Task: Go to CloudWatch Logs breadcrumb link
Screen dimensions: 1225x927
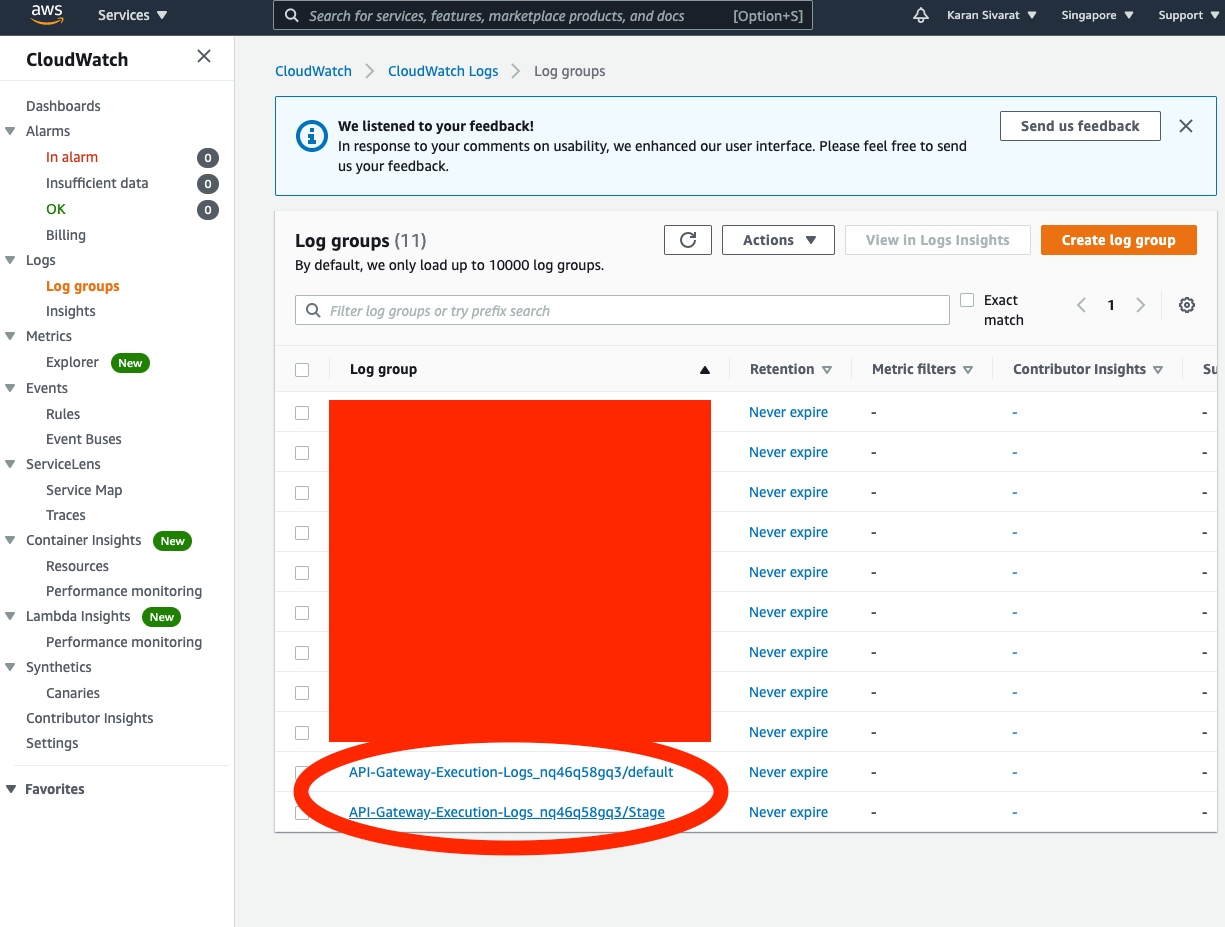Action: (x=443, y=71)
